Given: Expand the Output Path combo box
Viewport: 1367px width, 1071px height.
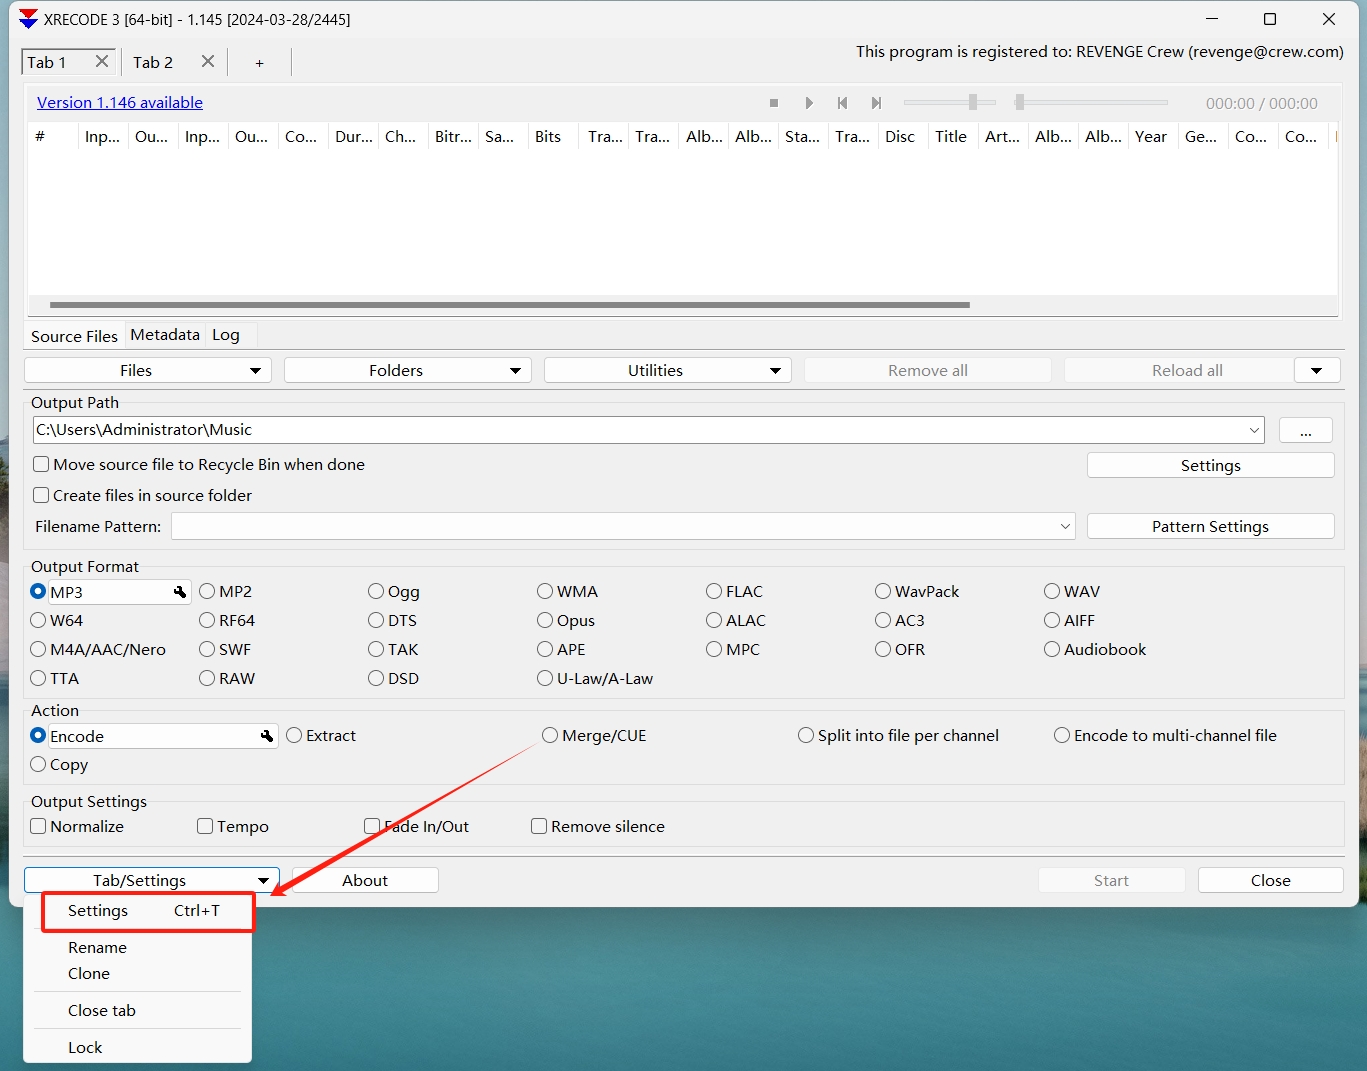Looking at the screenshot, I should [1254, 430].
